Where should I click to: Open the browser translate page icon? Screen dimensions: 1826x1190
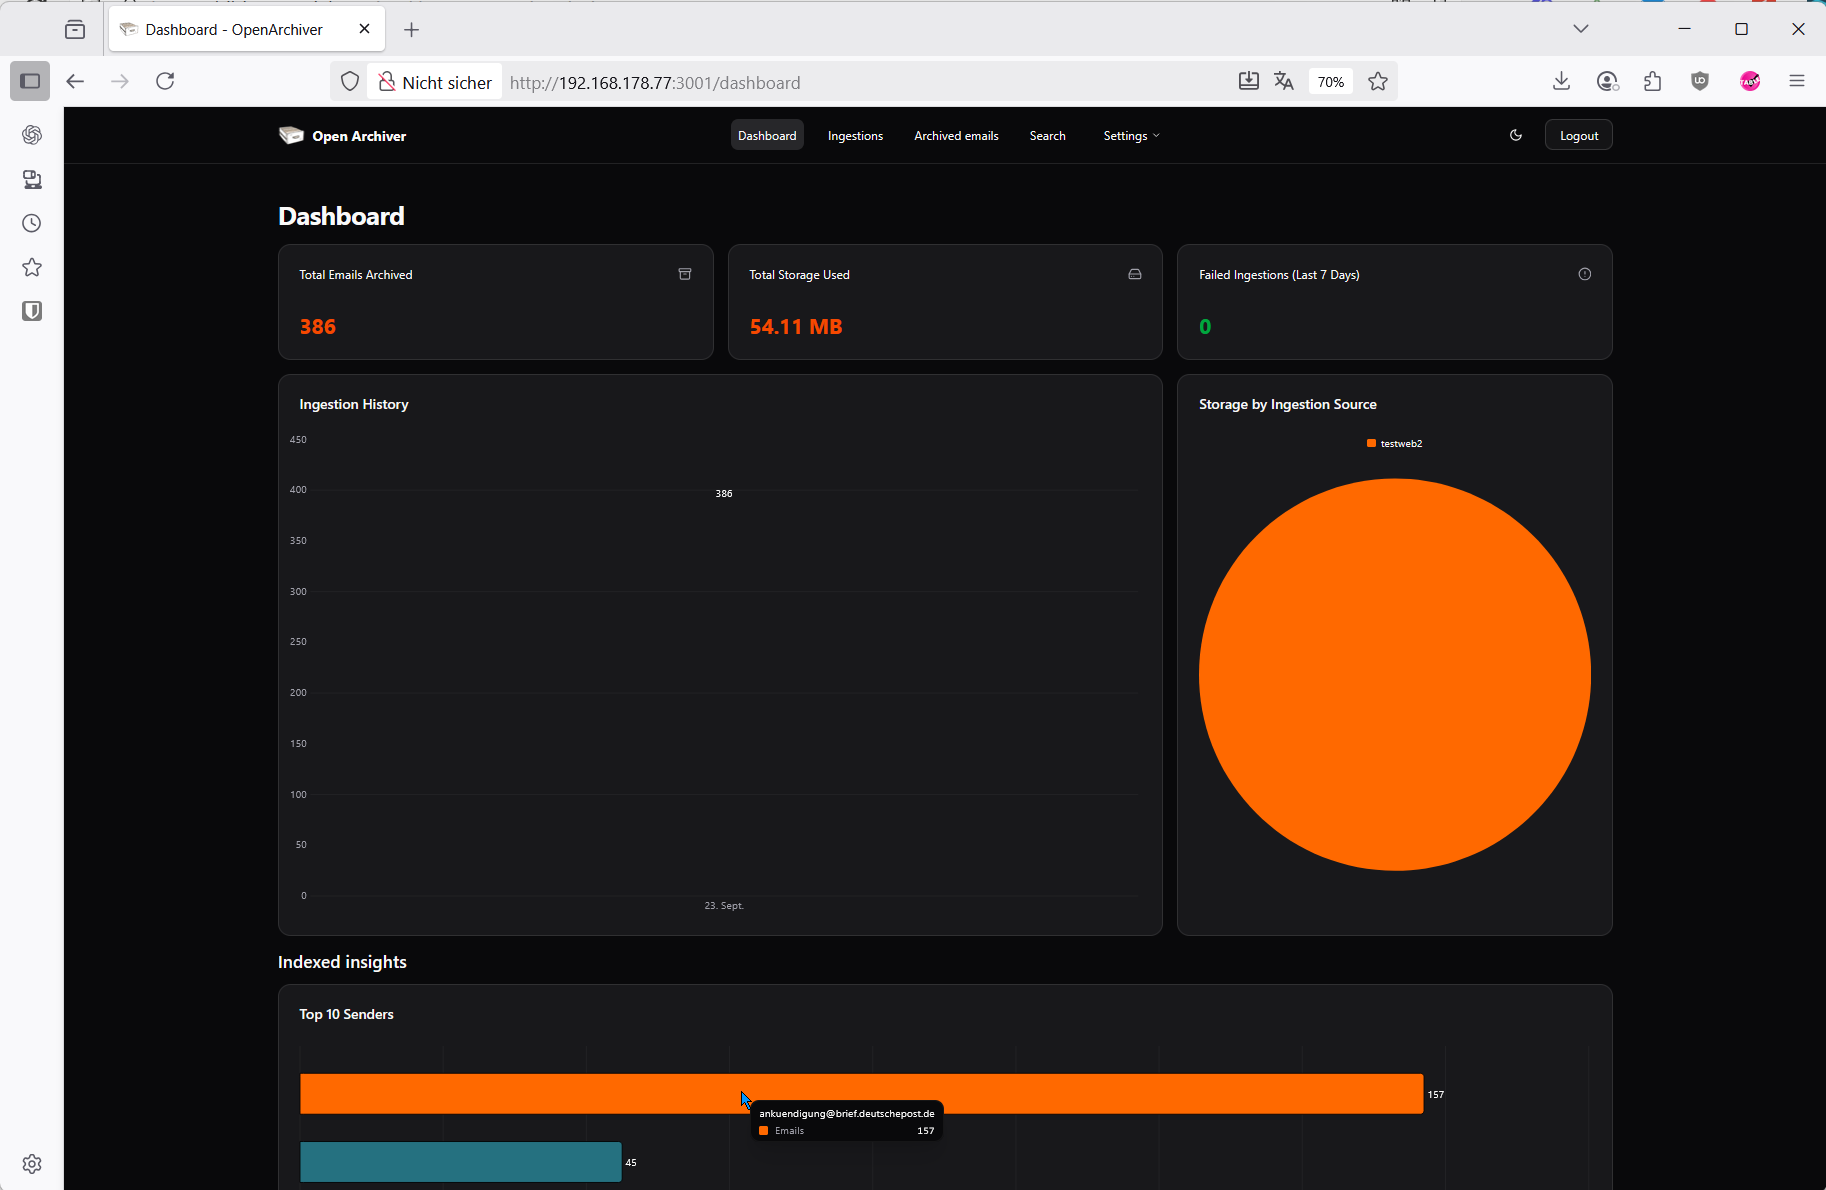click(x=1284, y=82)
